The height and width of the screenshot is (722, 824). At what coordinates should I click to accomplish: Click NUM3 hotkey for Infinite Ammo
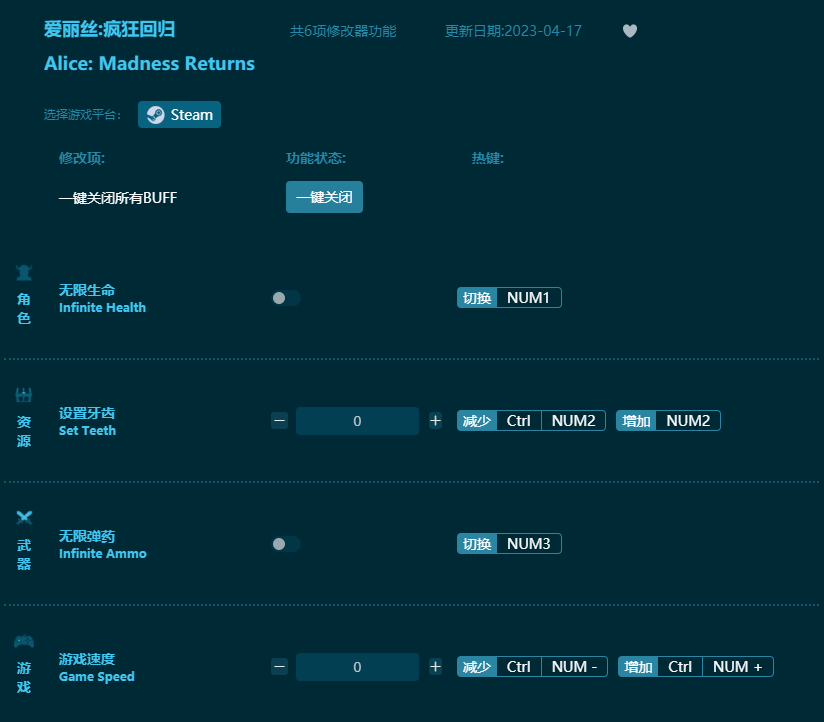528,544
